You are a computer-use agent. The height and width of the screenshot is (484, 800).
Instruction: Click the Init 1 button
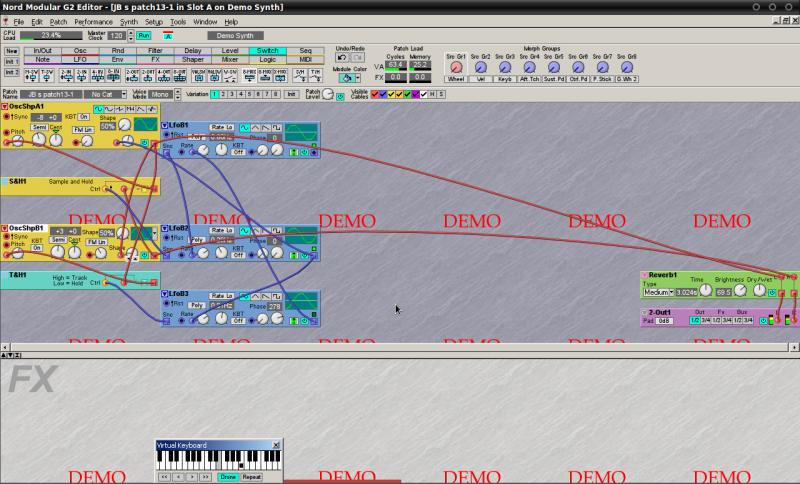point(12,62)
